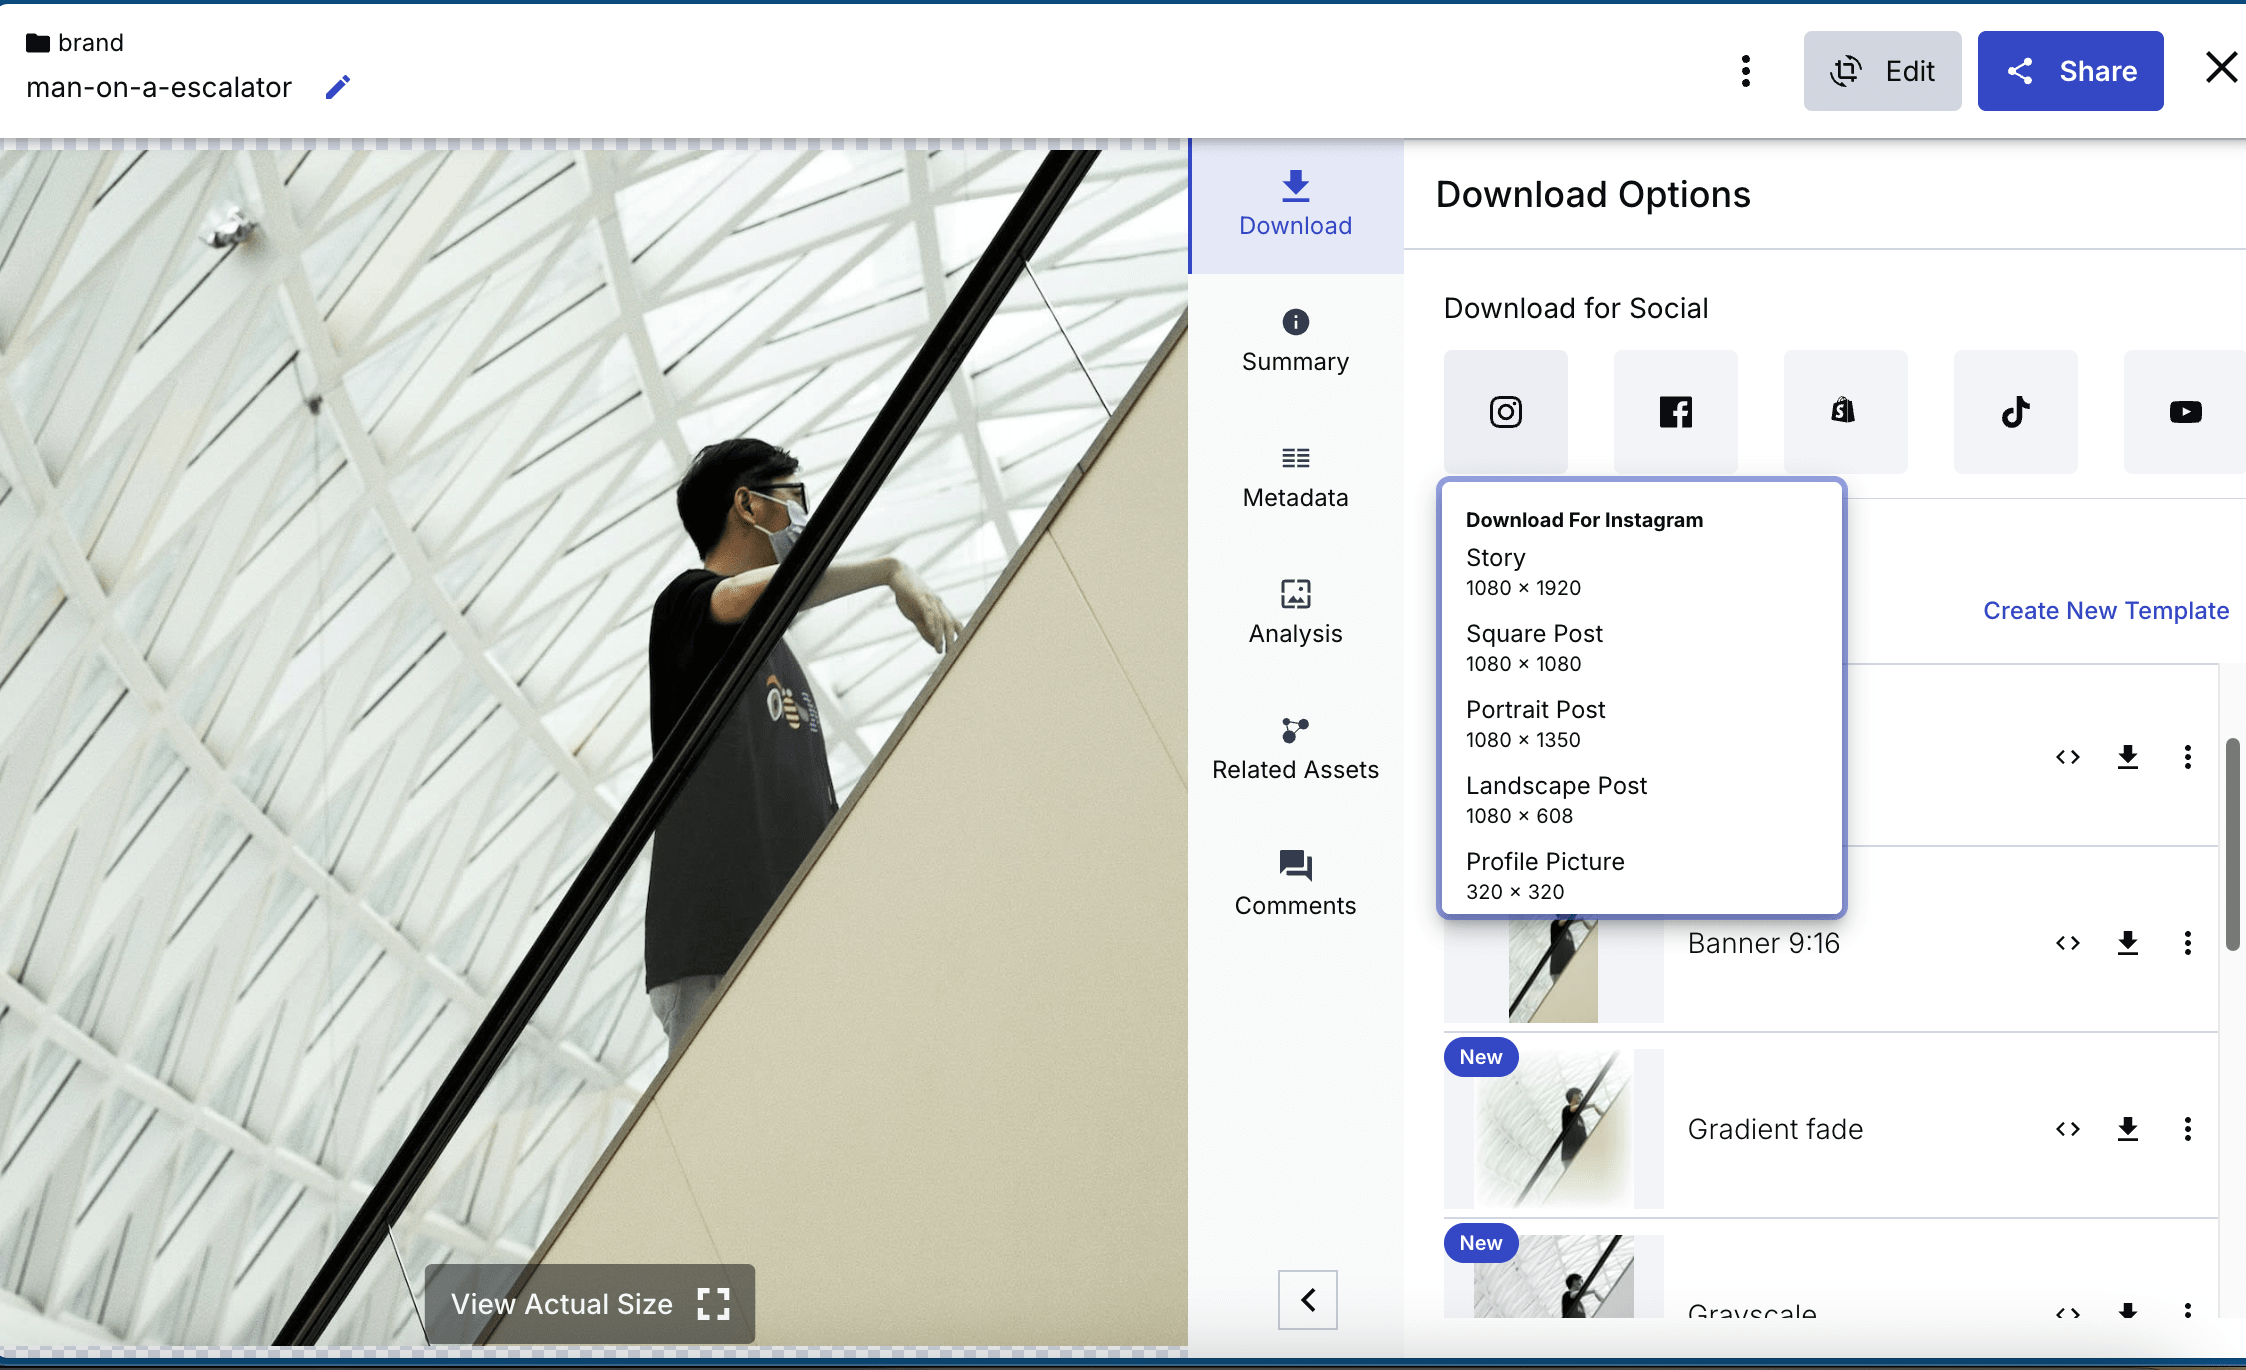Open the Analysis tab

pos(1295,614)
